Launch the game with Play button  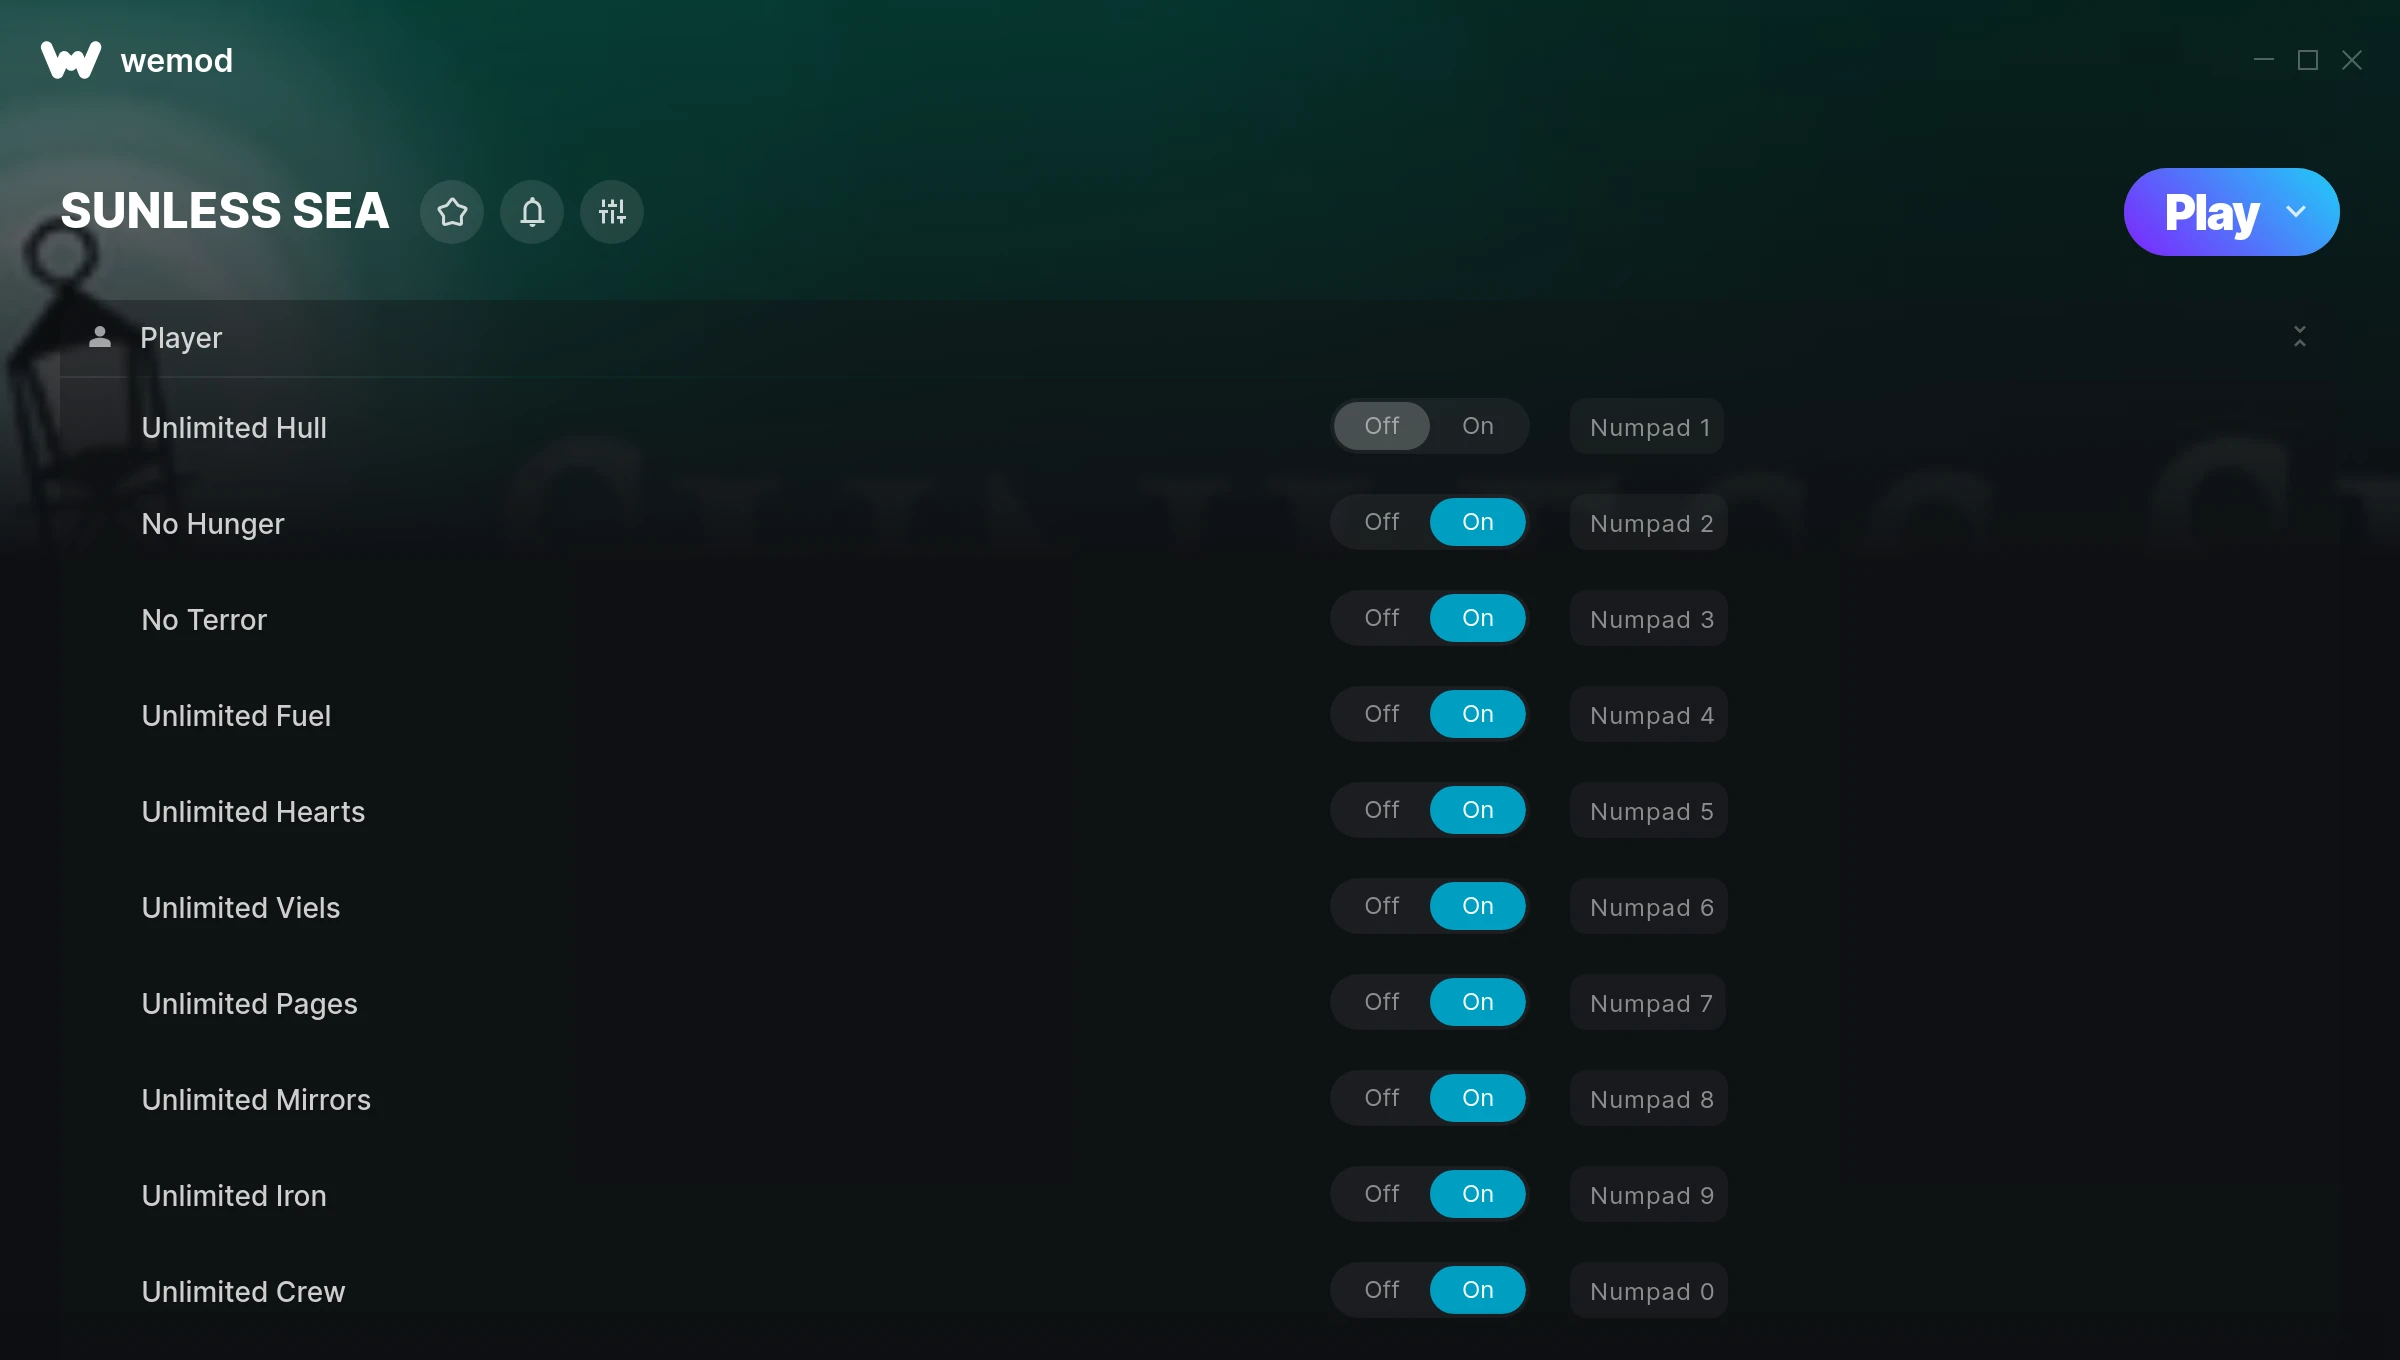2211,212
